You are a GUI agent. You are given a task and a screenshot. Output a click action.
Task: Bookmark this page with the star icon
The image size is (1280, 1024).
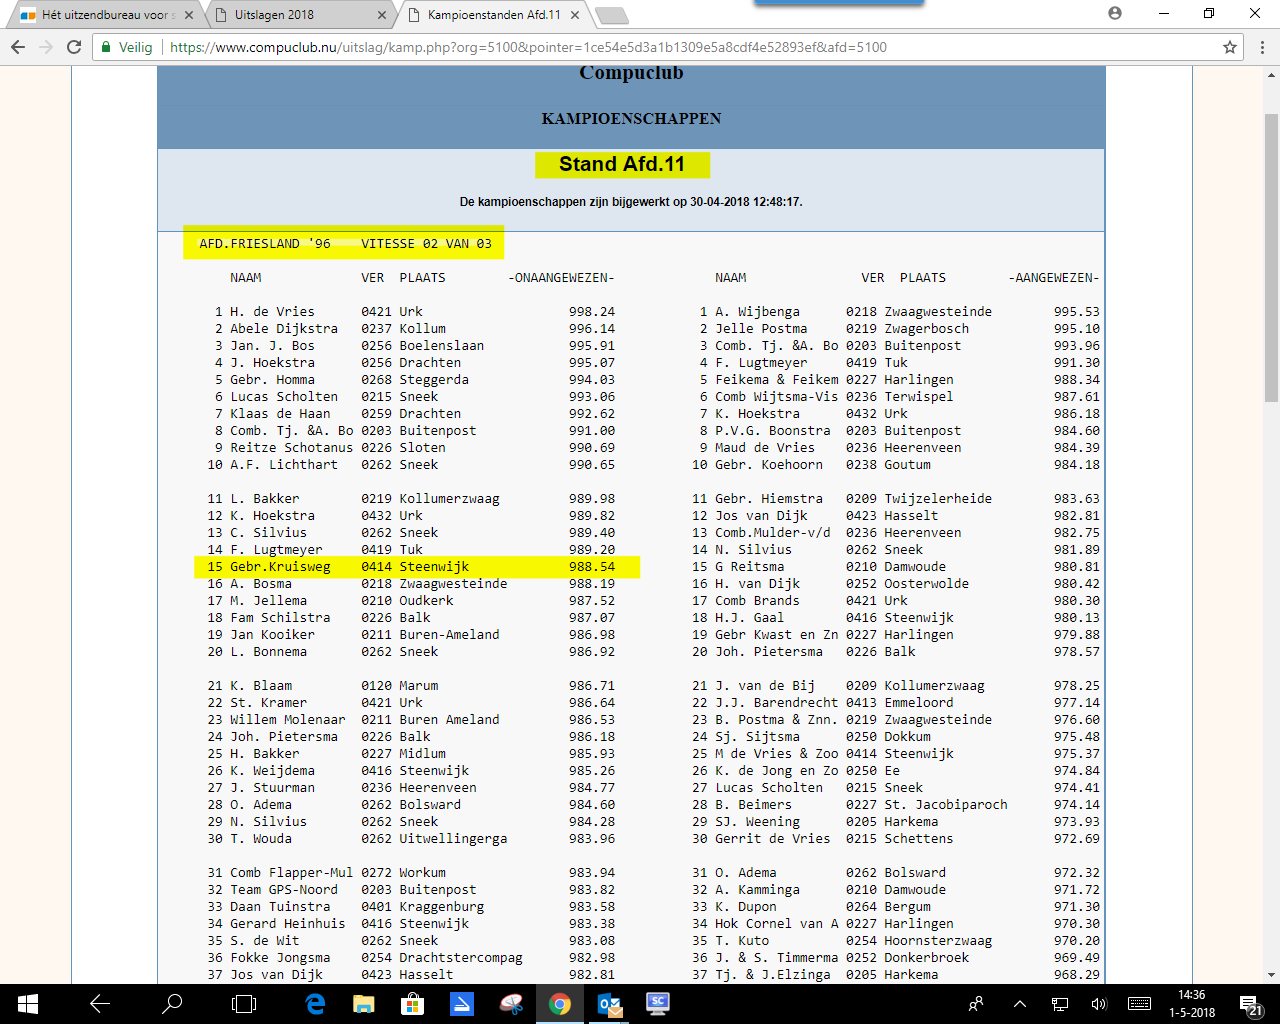[1230, 47]
